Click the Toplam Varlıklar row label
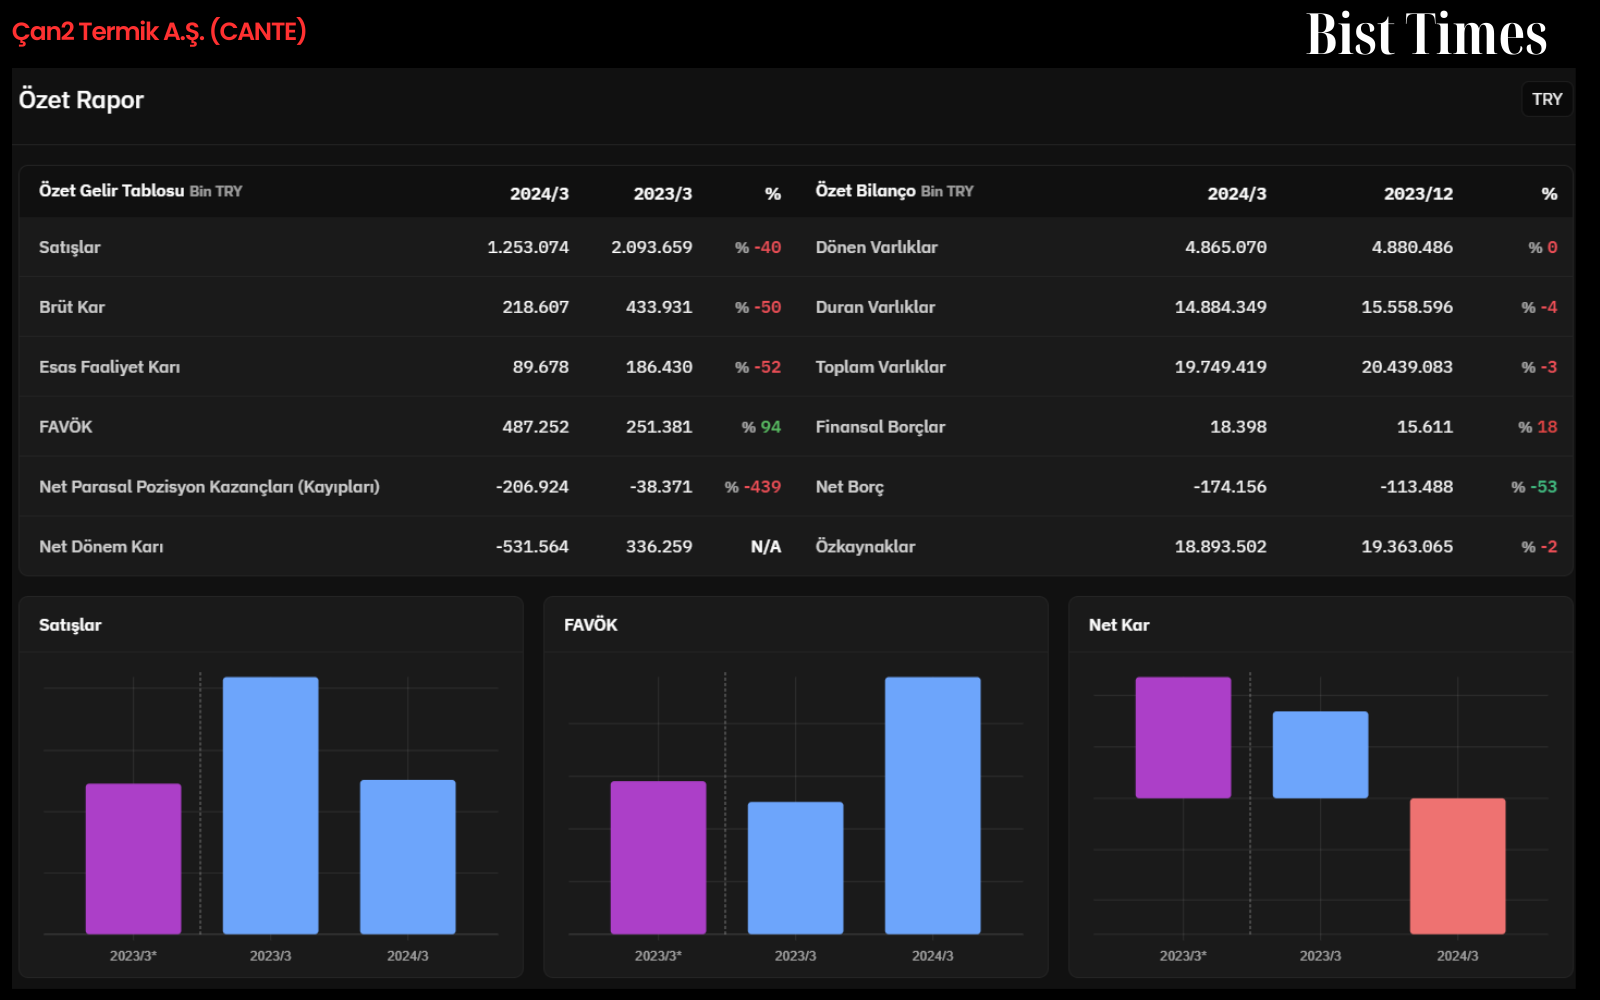Image resolution: width=1600 pixels, height=1000 pixels. click(880, 367)
